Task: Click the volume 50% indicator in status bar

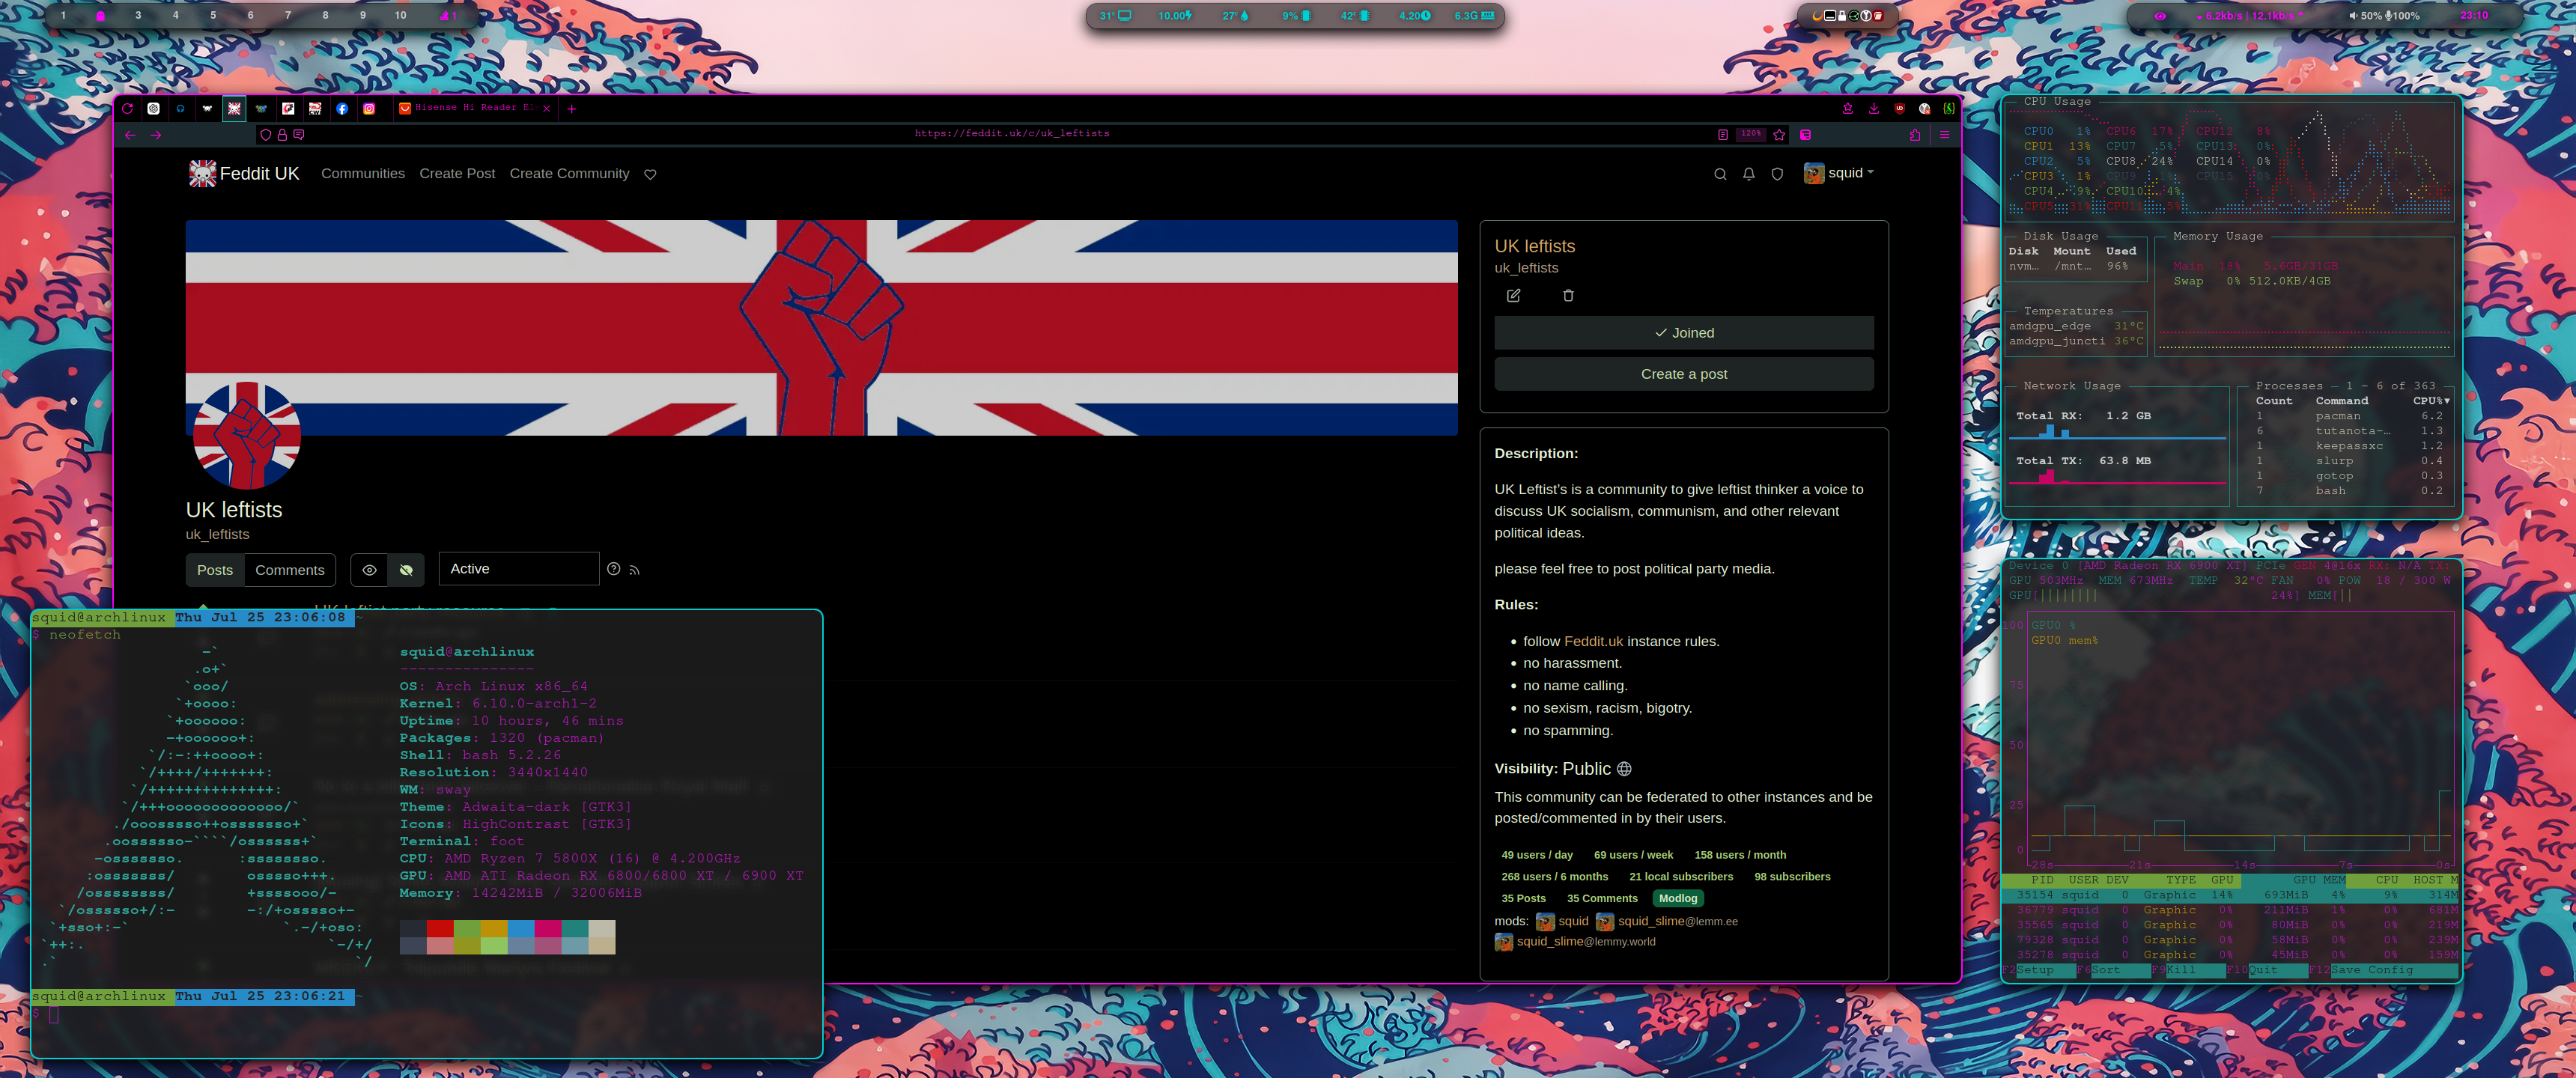Action: pyautogui.click(x=2365, y=16)
